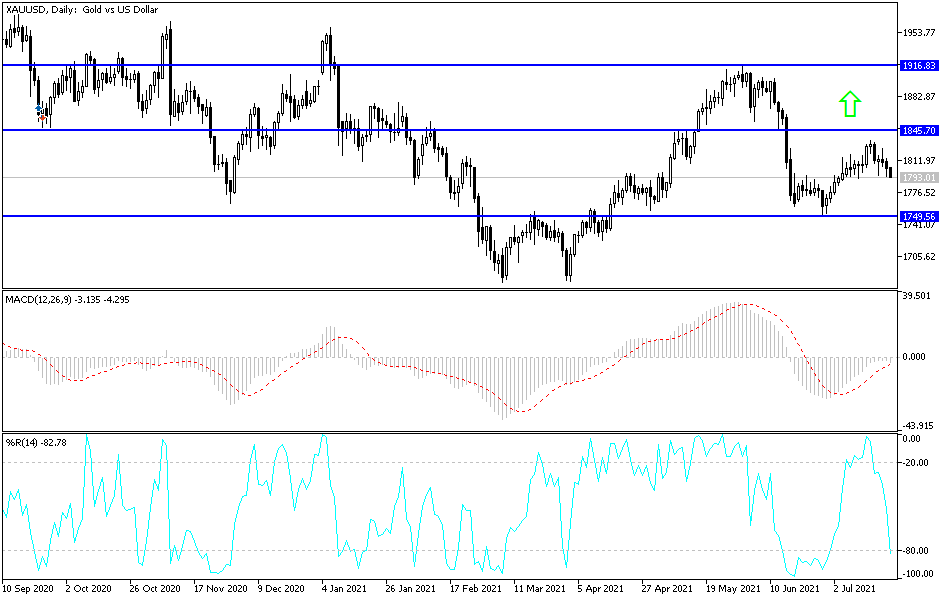Select the red sell arrow trade marker
Screen dimensions: 950x600
(x=42, y=117)
